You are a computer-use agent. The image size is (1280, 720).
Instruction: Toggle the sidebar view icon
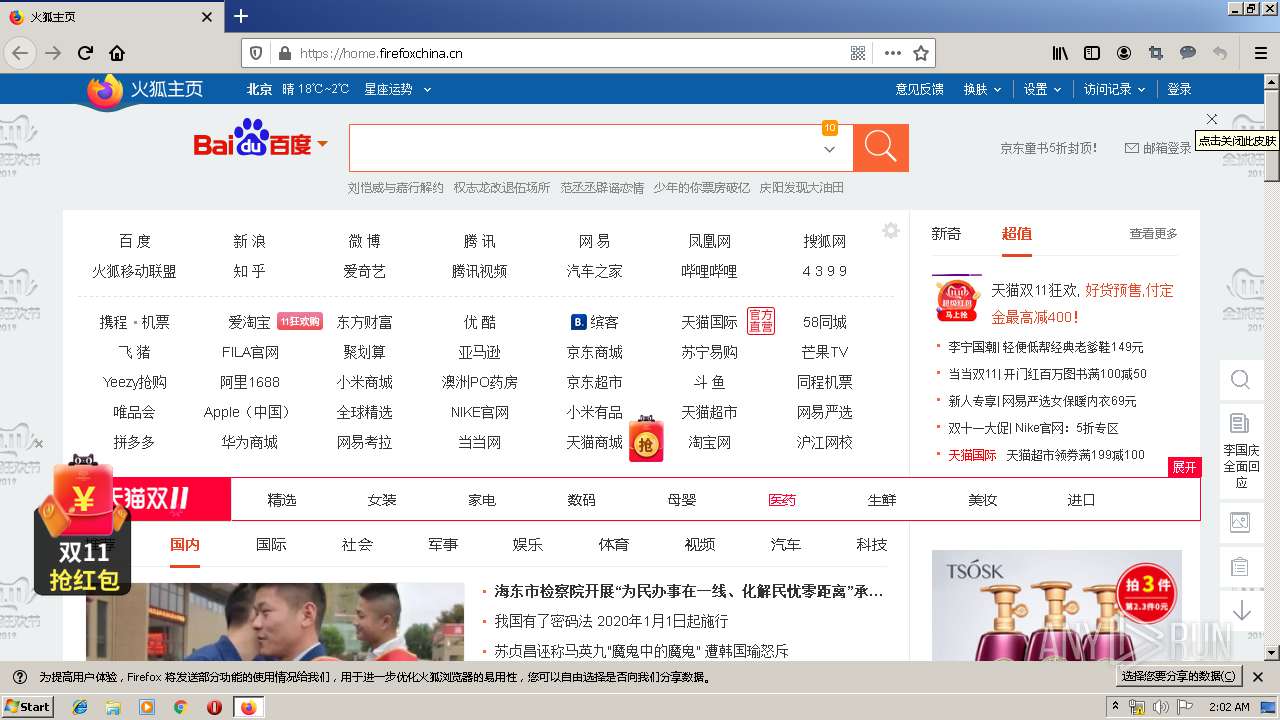[x=1092, y=53]
